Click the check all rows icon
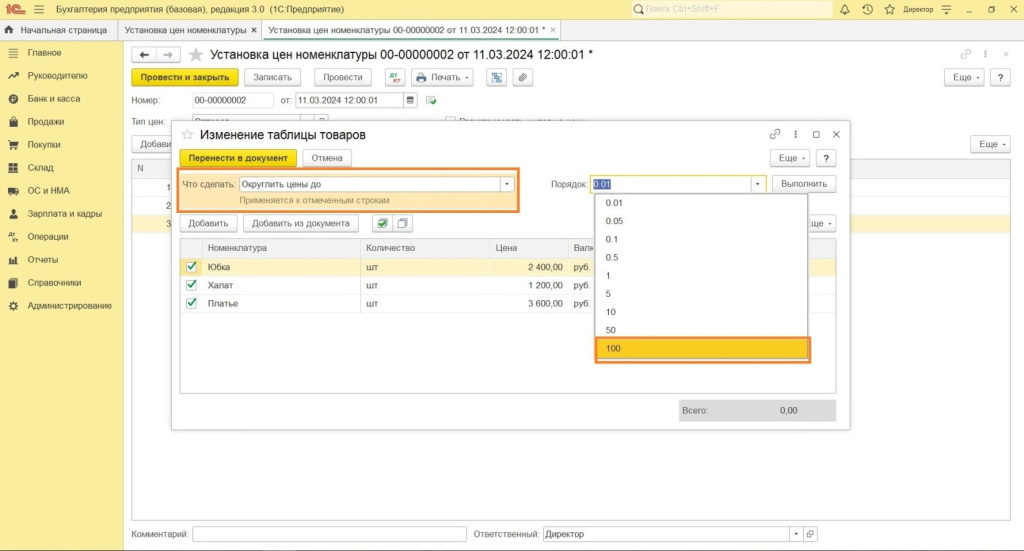1024x551 pixels. tap(381, 224)
